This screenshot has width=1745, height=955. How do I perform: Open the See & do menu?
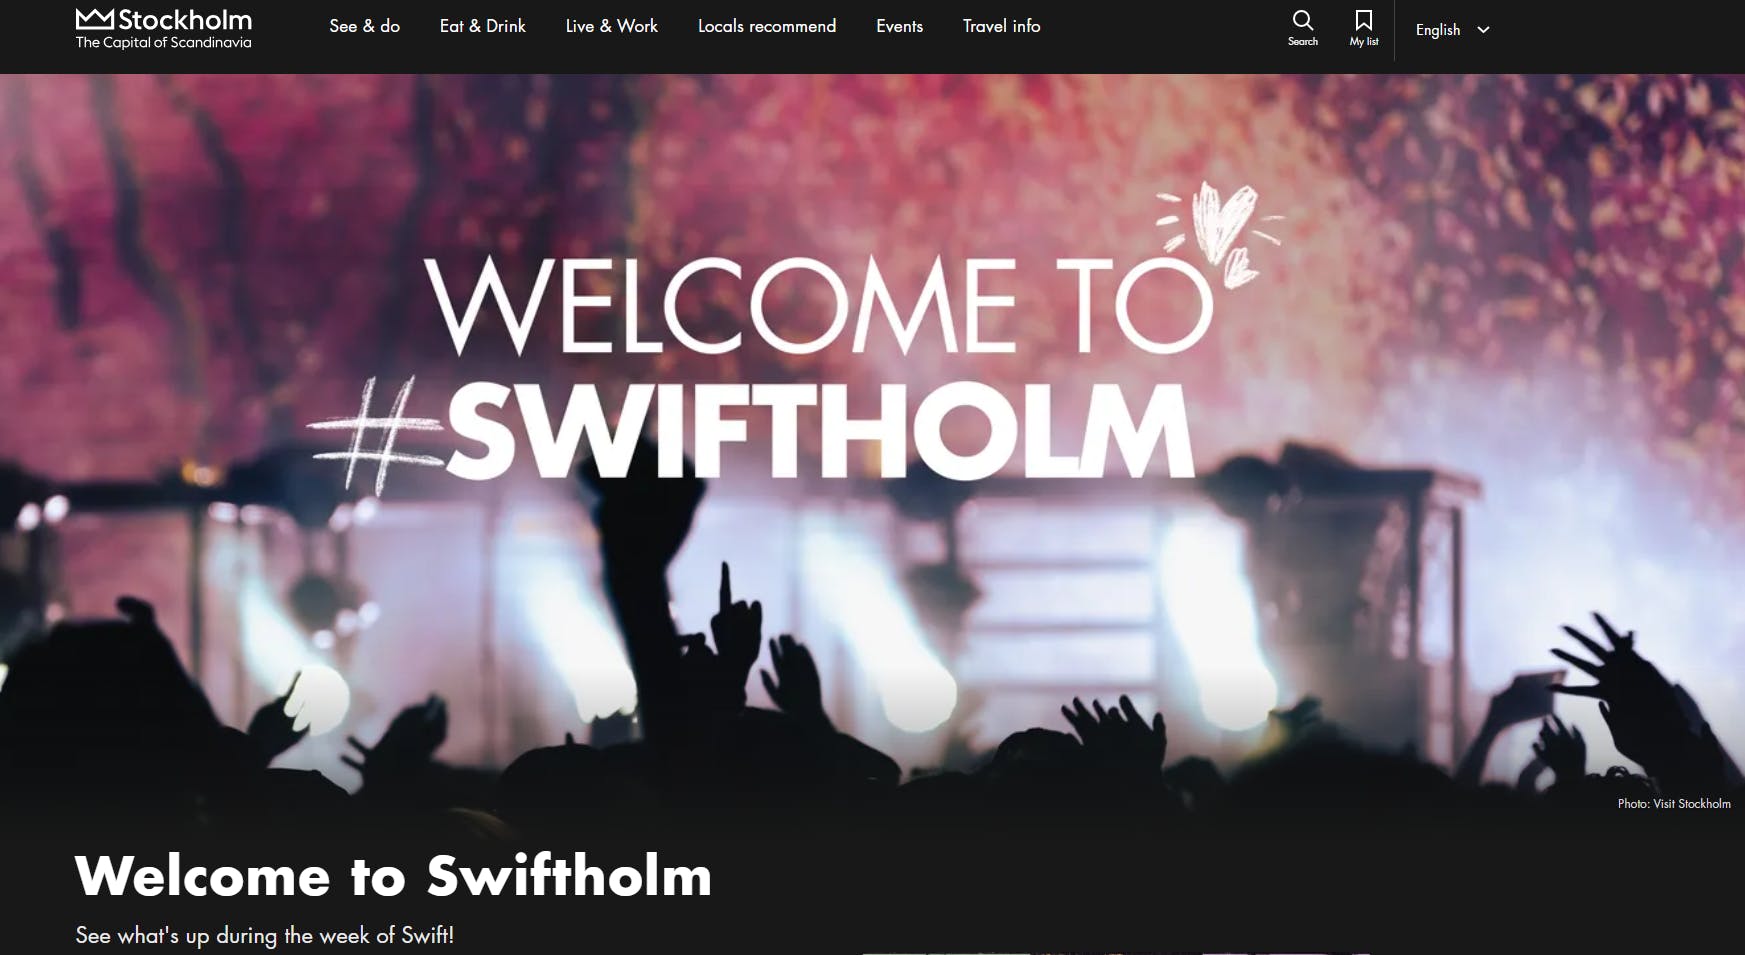click(364, 26)
